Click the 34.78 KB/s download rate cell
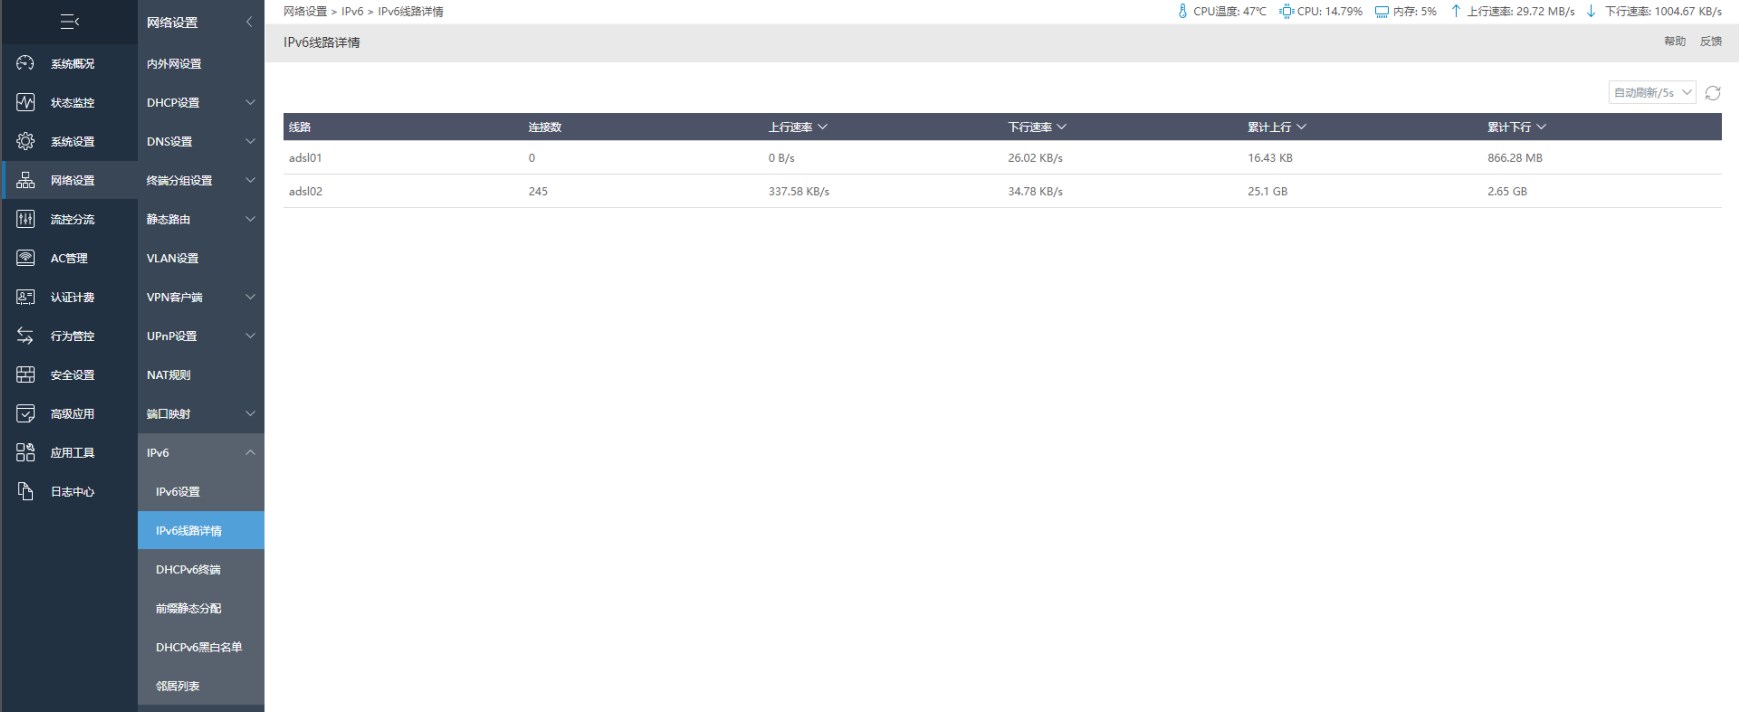The image size is (1739, 712). coord(1035,191)
